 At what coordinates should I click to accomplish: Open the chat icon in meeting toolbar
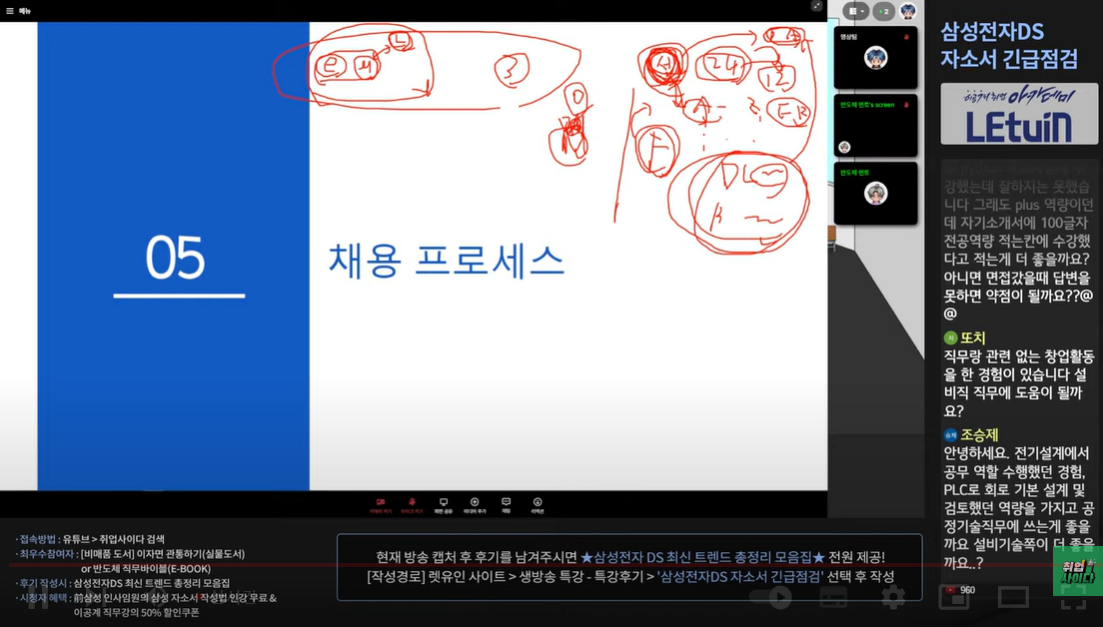click(x=506, y=504)
